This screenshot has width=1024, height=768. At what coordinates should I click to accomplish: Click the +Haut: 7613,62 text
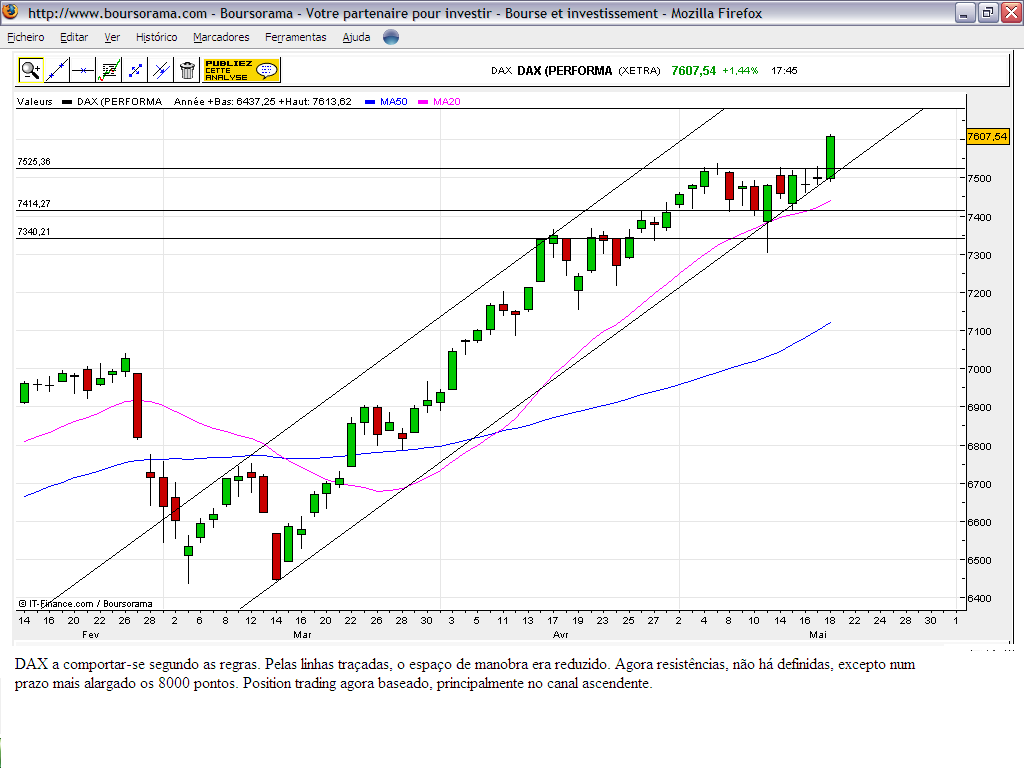point(315,102)
